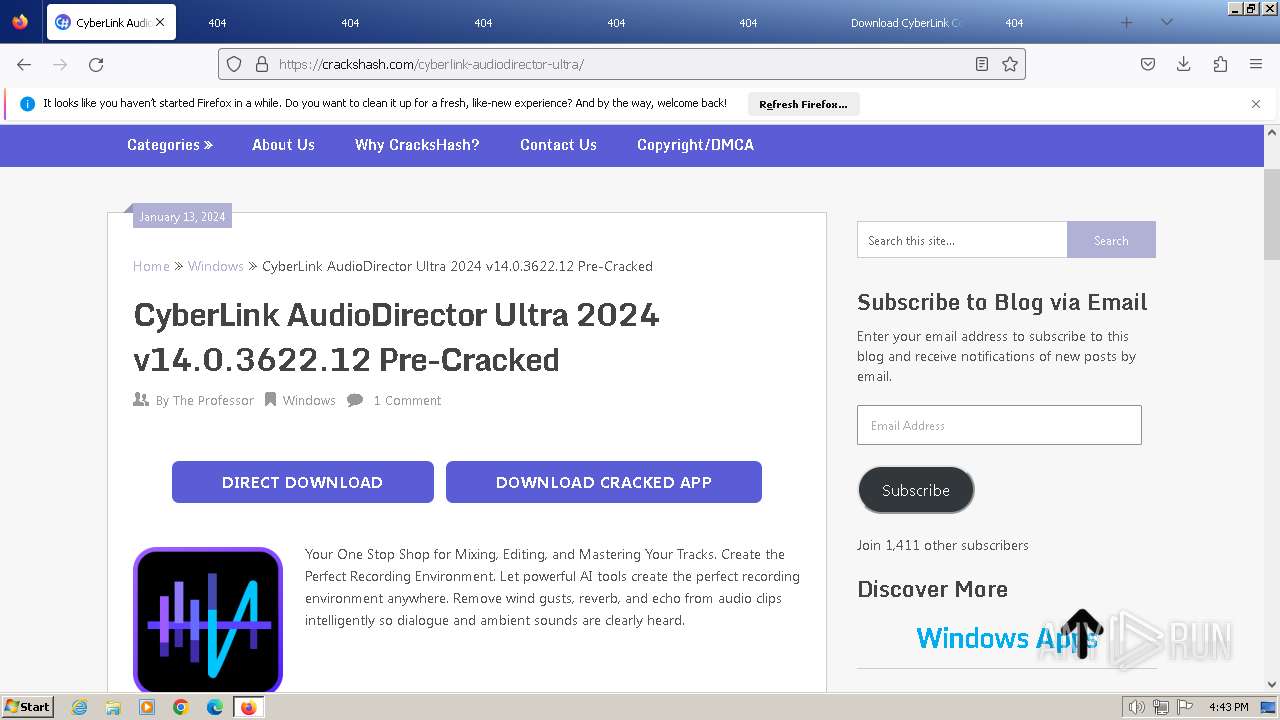Click the Search button in the sidebar
This screenshot has height=720, width=1280.
1111,240
